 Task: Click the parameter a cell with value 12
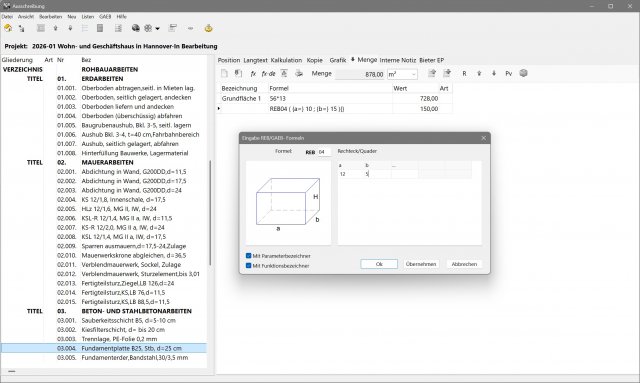[x=351, y=174]
